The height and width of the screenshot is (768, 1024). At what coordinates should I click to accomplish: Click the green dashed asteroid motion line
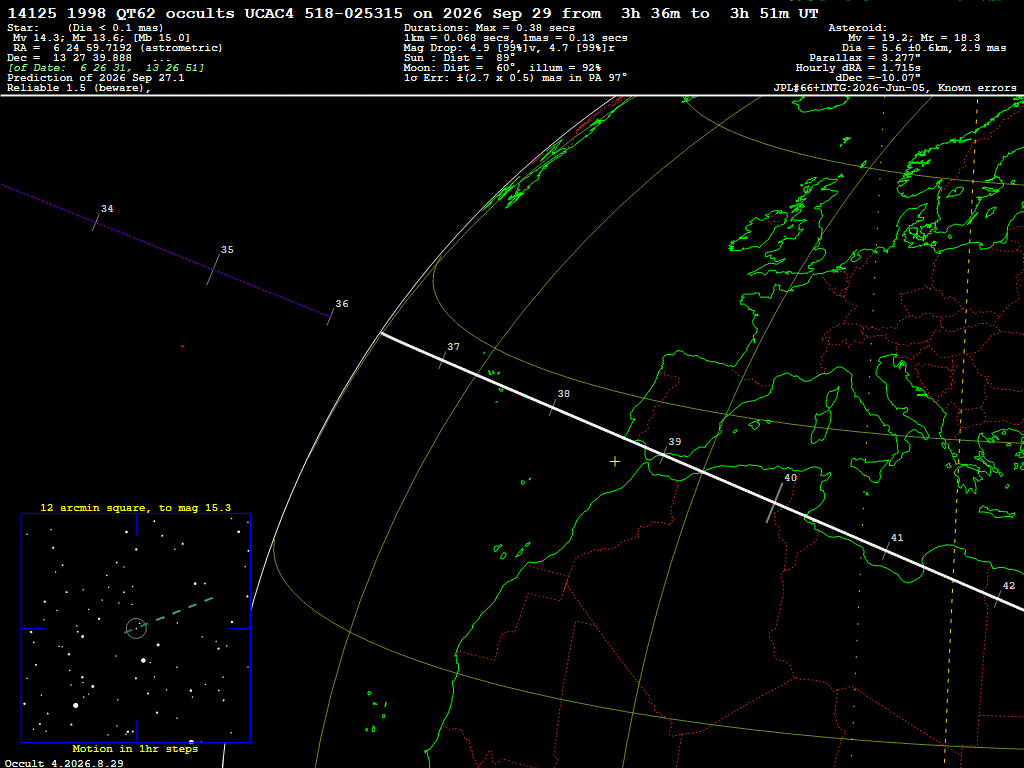coord(176,610)
